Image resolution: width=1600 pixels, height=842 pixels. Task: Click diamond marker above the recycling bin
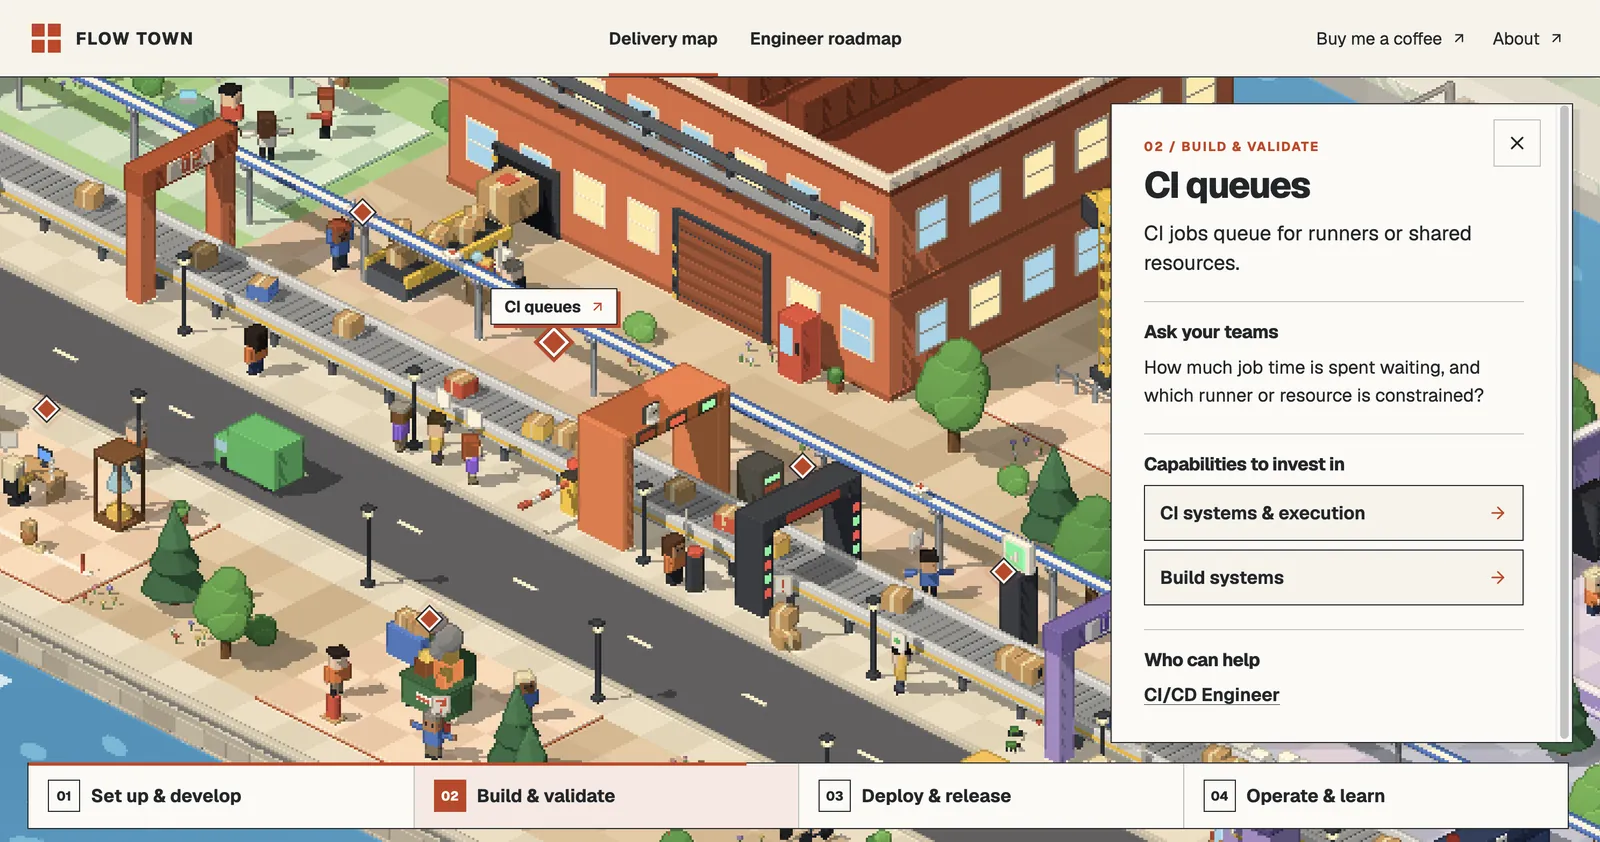(430, 618)
